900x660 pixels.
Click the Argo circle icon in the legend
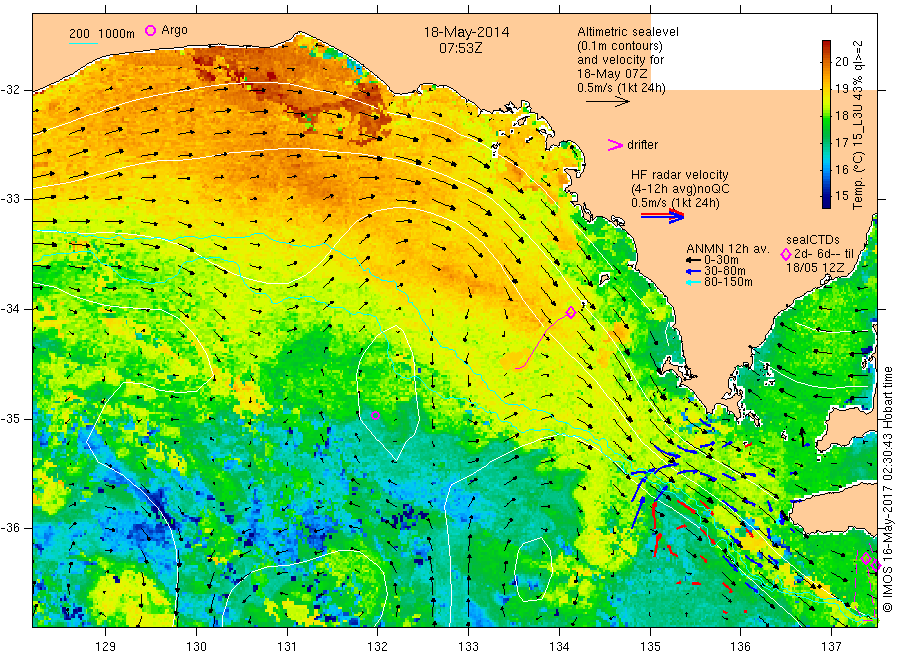coord(150,30)
